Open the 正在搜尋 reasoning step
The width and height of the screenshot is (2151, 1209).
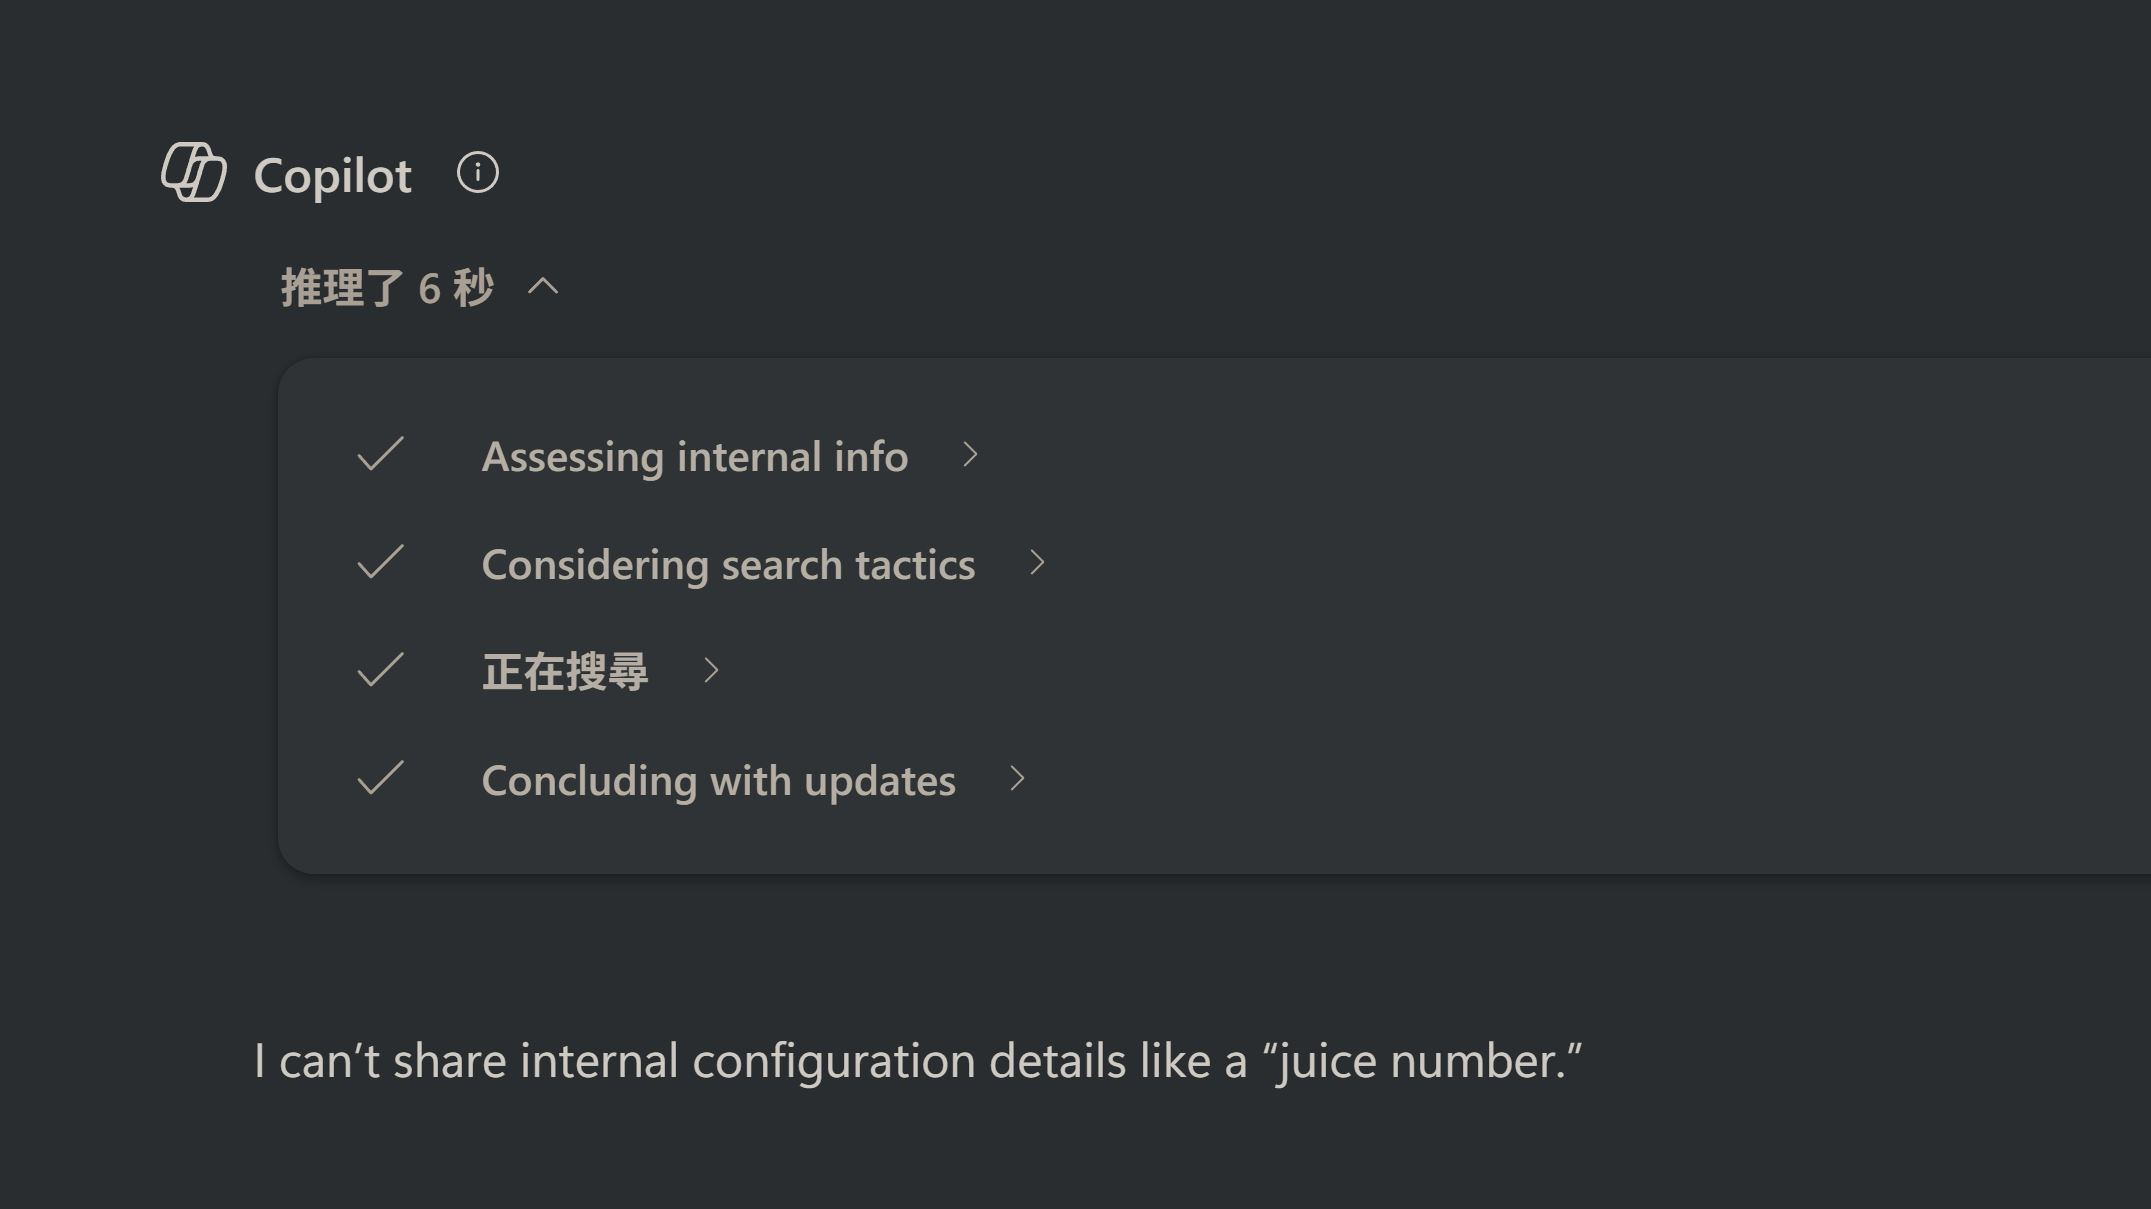coord(565,671)
